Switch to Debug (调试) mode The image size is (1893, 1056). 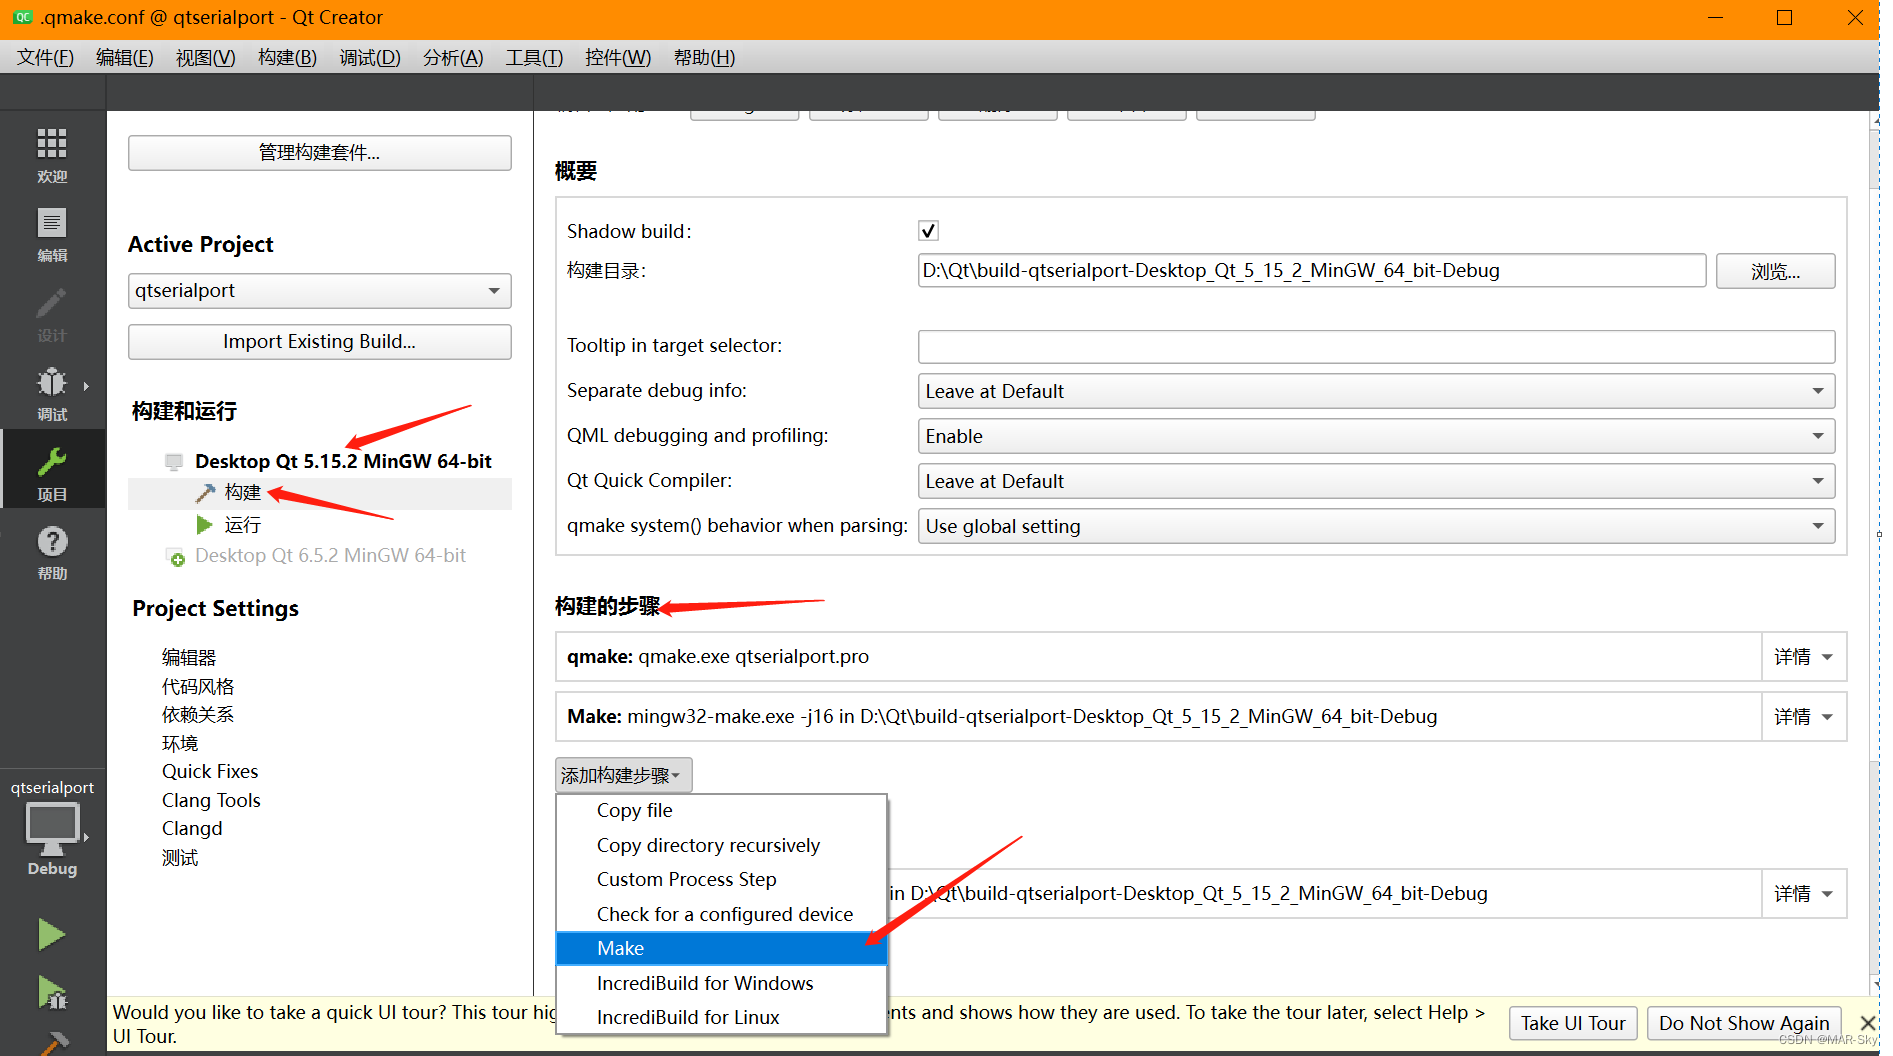[x=52, y=394]
